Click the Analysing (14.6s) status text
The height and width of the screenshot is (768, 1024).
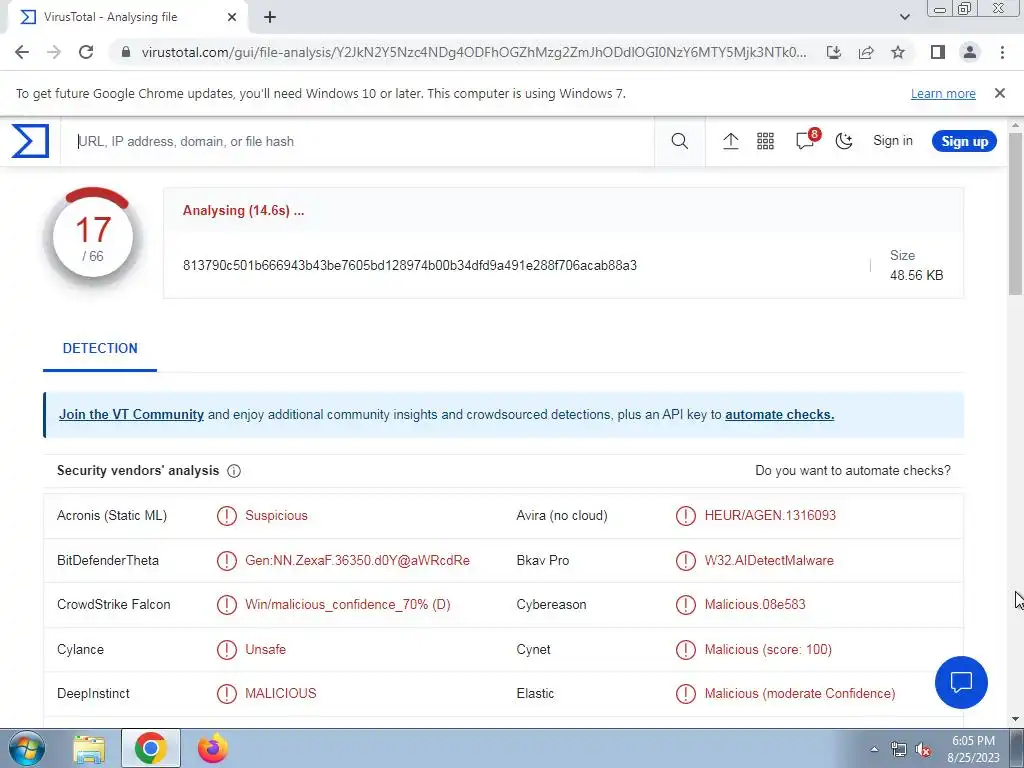[x=244, y=210]
